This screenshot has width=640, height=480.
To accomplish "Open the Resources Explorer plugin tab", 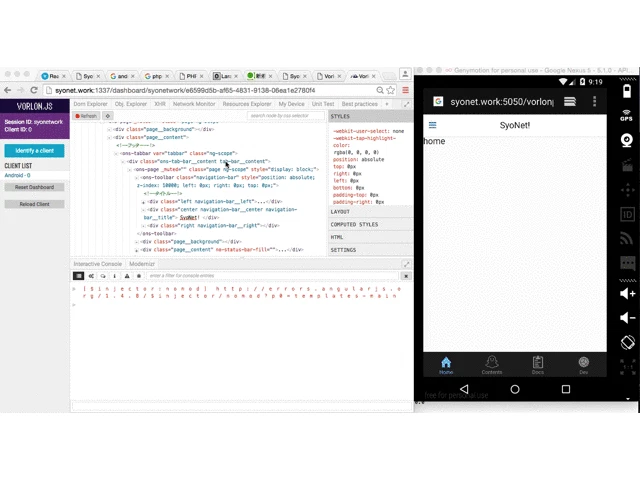I will [x=247, y=104].
